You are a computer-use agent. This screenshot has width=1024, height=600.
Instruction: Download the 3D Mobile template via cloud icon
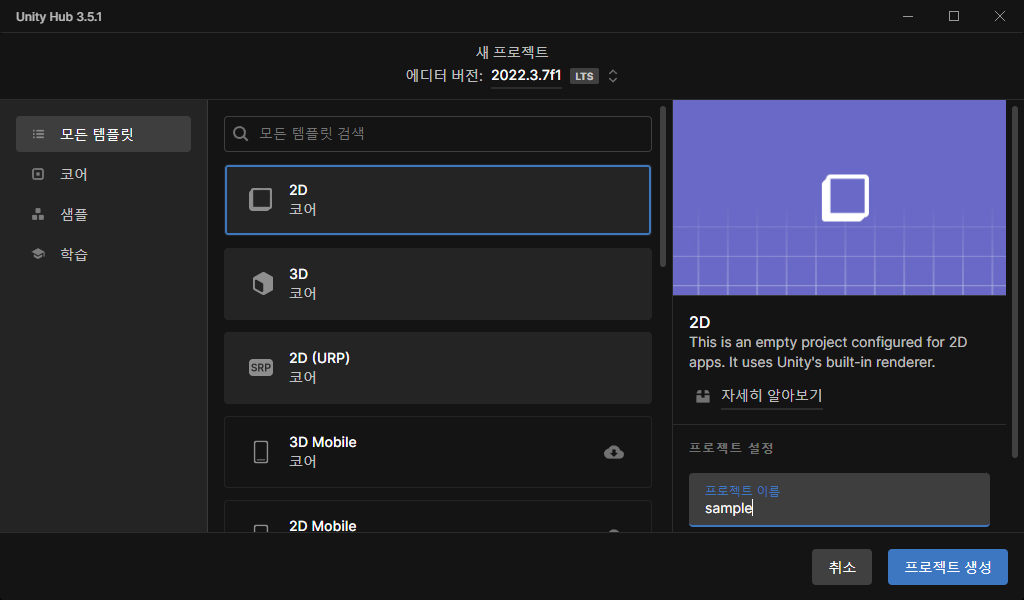coord(614,452)
